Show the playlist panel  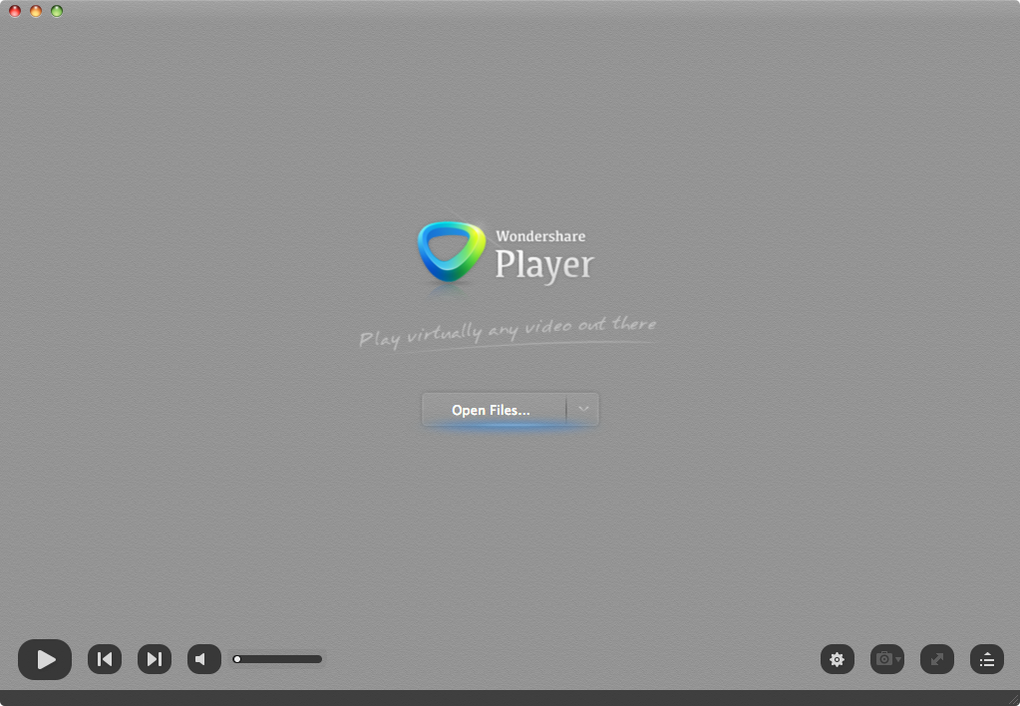coord(987,659)
